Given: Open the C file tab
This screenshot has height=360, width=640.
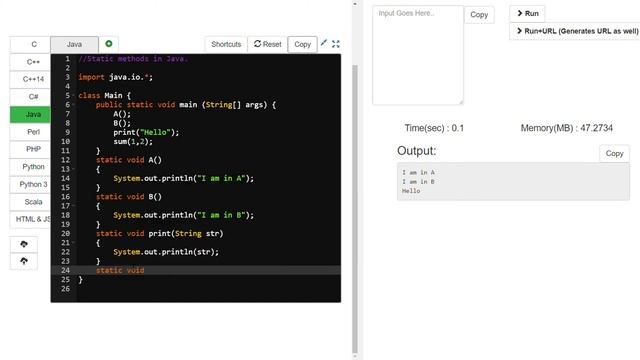Looking at the screenshot, I should (34, 44).
